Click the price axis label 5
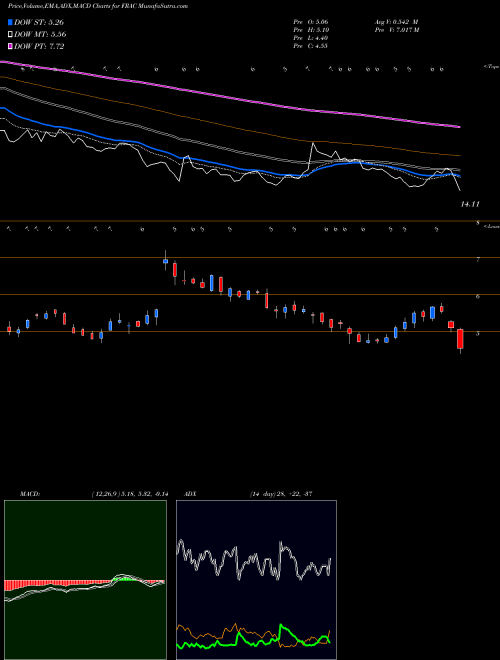Viewport: 500px width, 660px height. [478, 333]
